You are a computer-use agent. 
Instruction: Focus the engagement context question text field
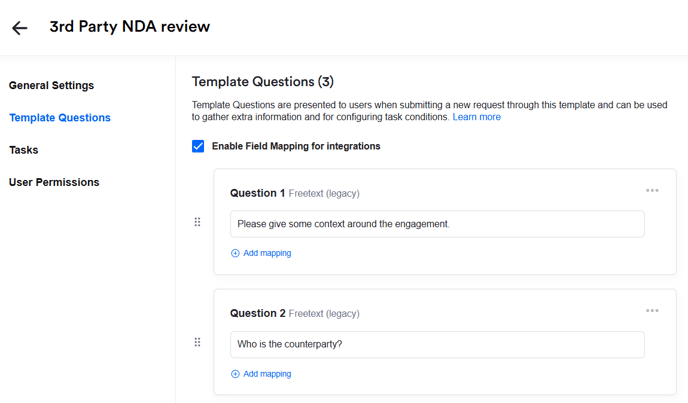tap(437, 224)
